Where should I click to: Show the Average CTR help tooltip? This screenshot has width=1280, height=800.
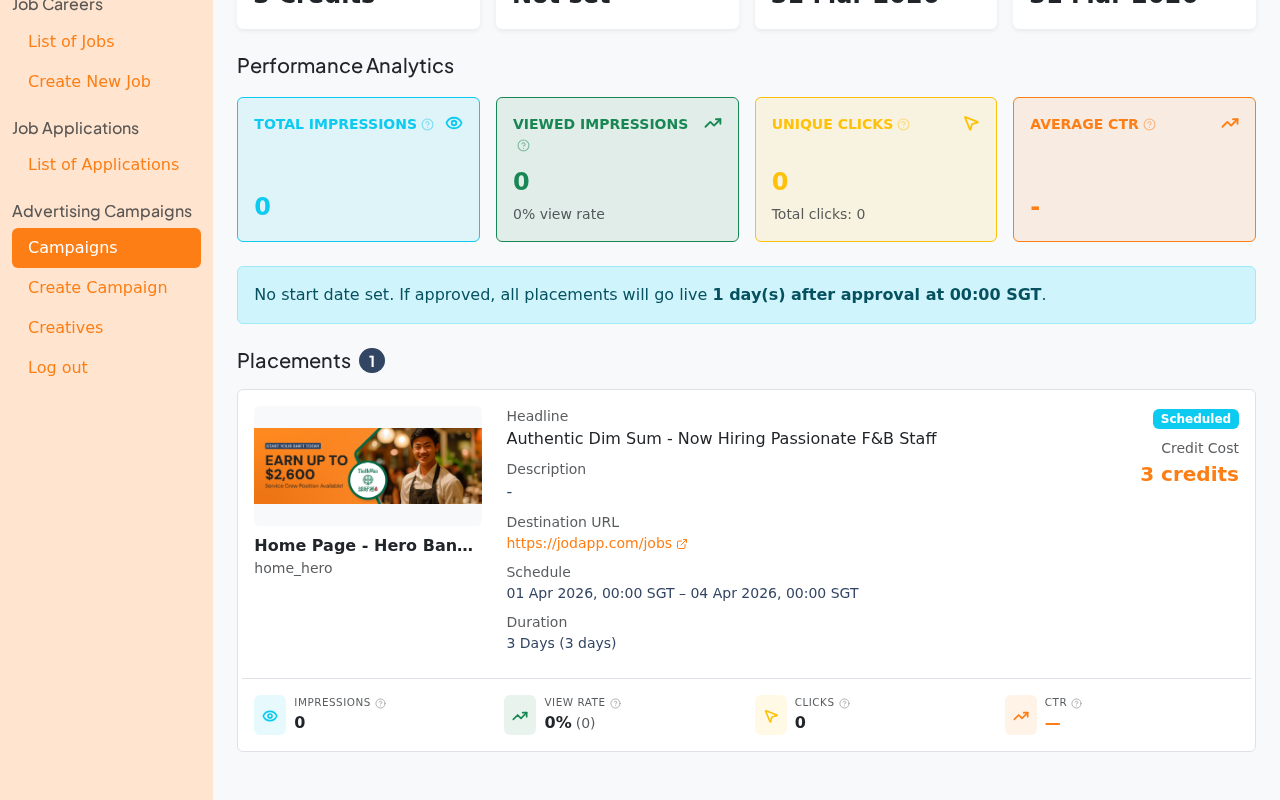[x=1150, y=122]
